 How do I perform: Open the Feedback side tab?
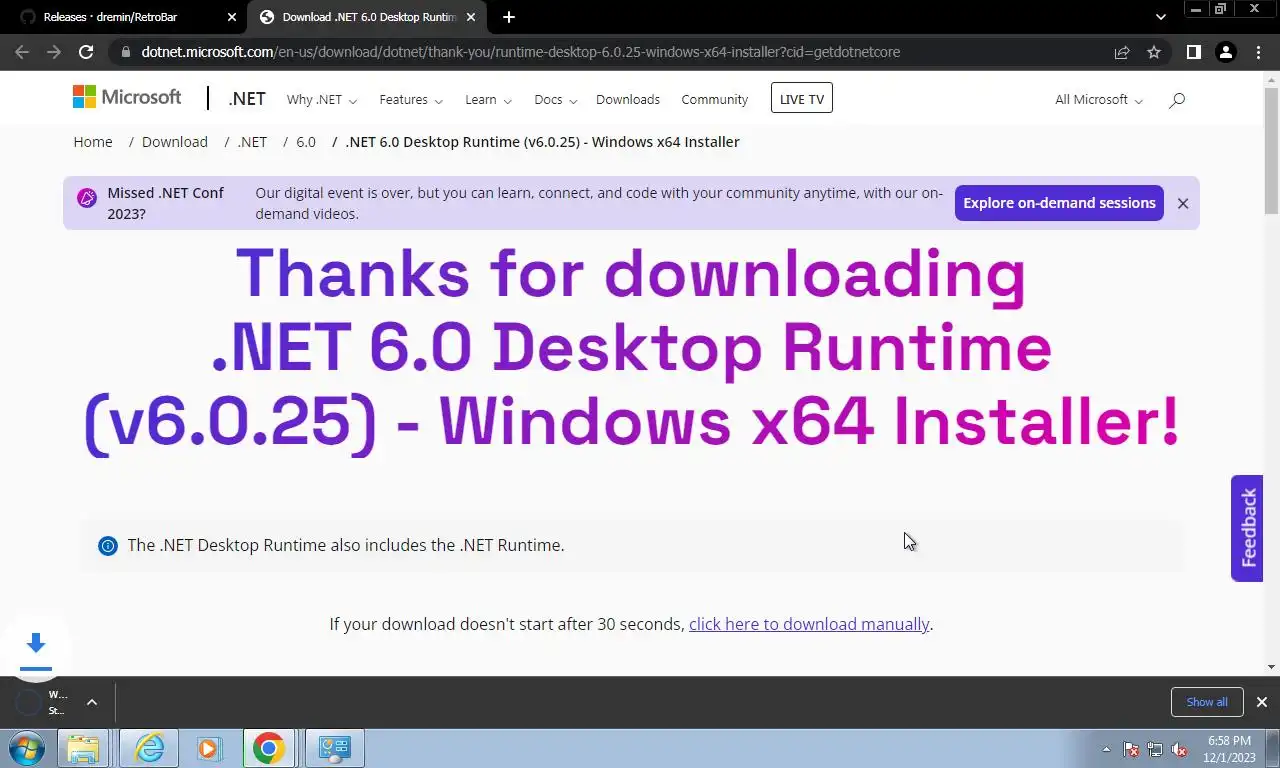[1247, 528]
